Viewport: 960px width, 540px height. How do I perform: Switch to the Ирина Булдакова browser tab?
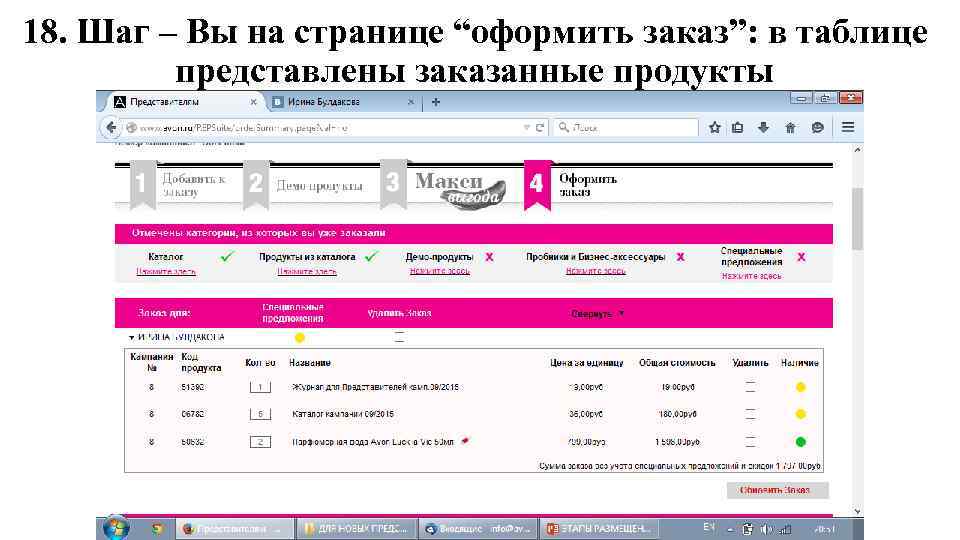click(x=344, y=102)
